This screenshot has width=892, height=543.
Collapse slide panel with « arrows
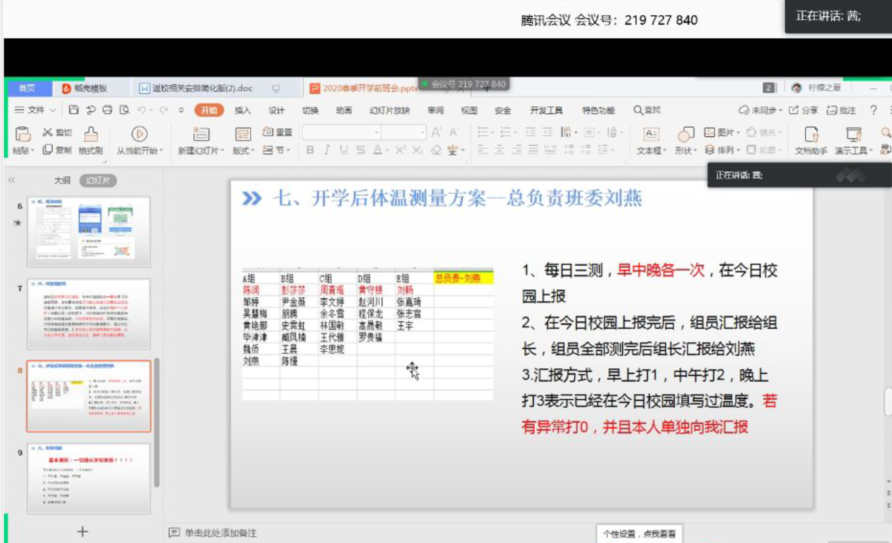coord(11,180)
